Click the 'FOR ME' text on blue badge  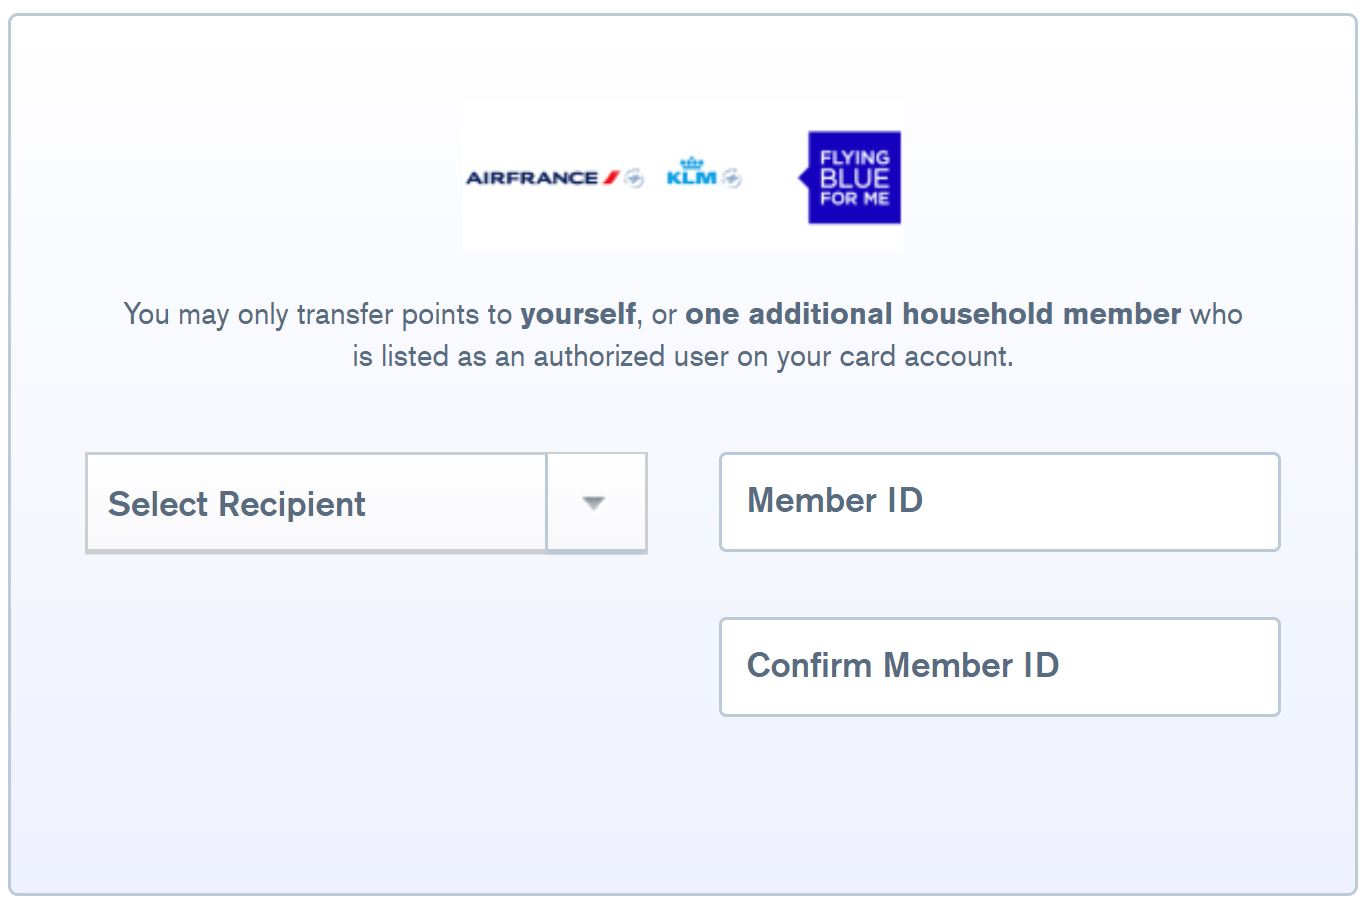click(x=854, y=199)
